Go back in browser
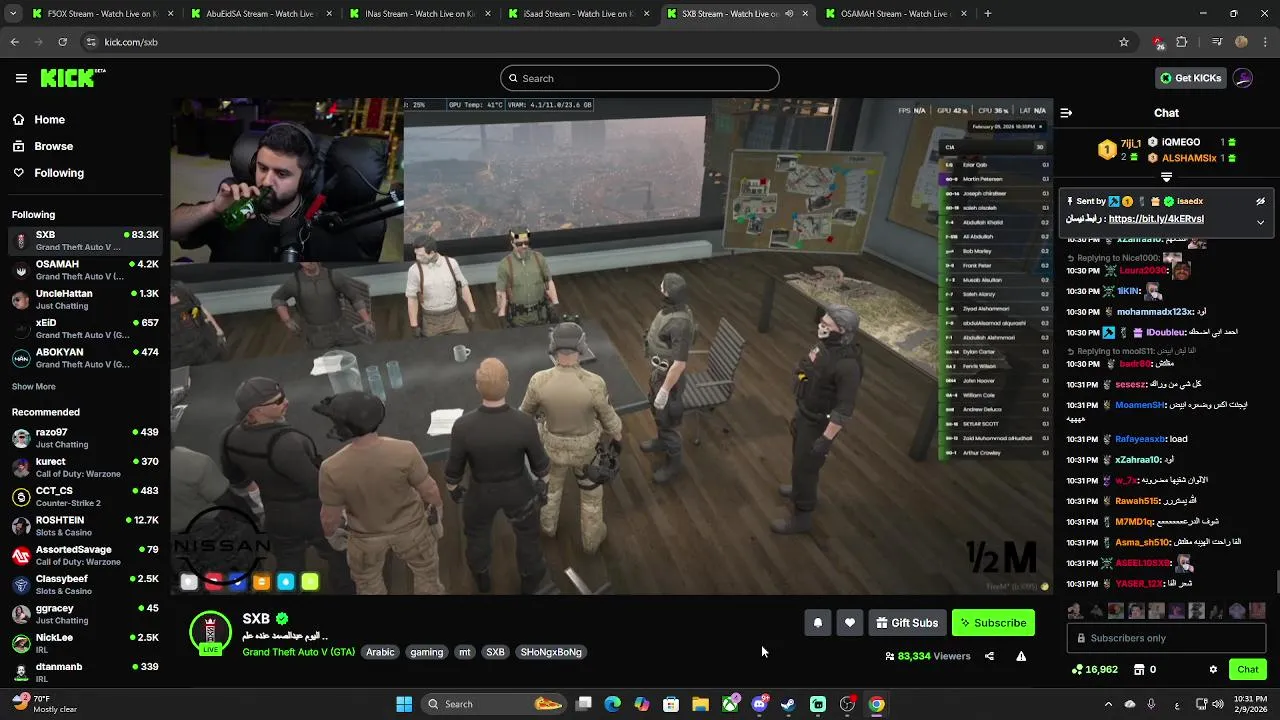 [x=15, y=42]
